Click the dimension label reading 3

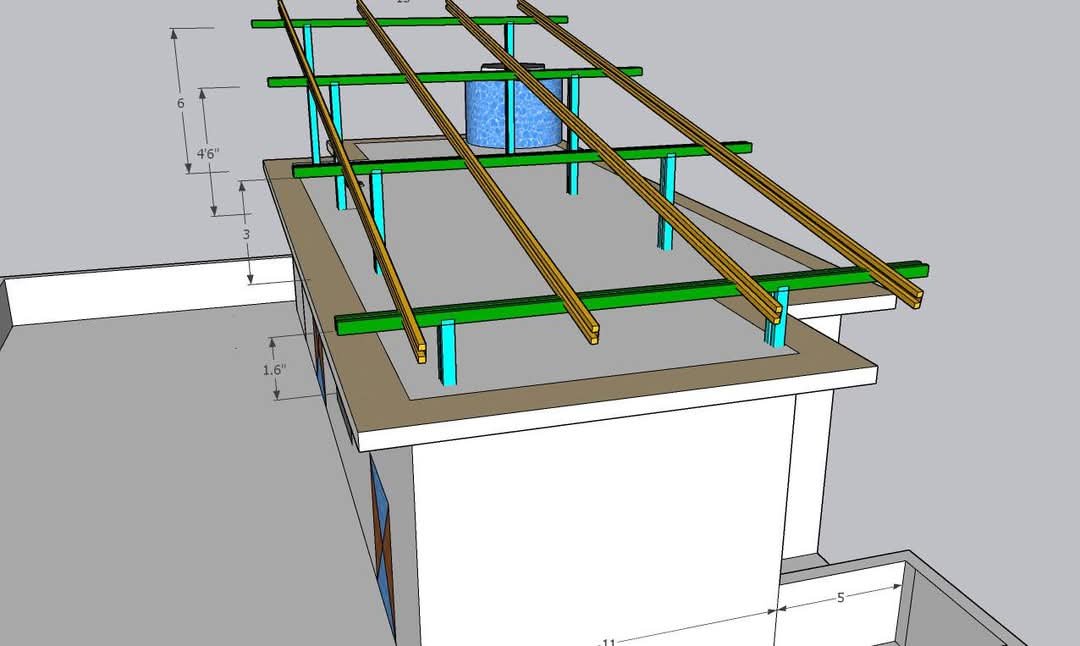click(246, 233)
